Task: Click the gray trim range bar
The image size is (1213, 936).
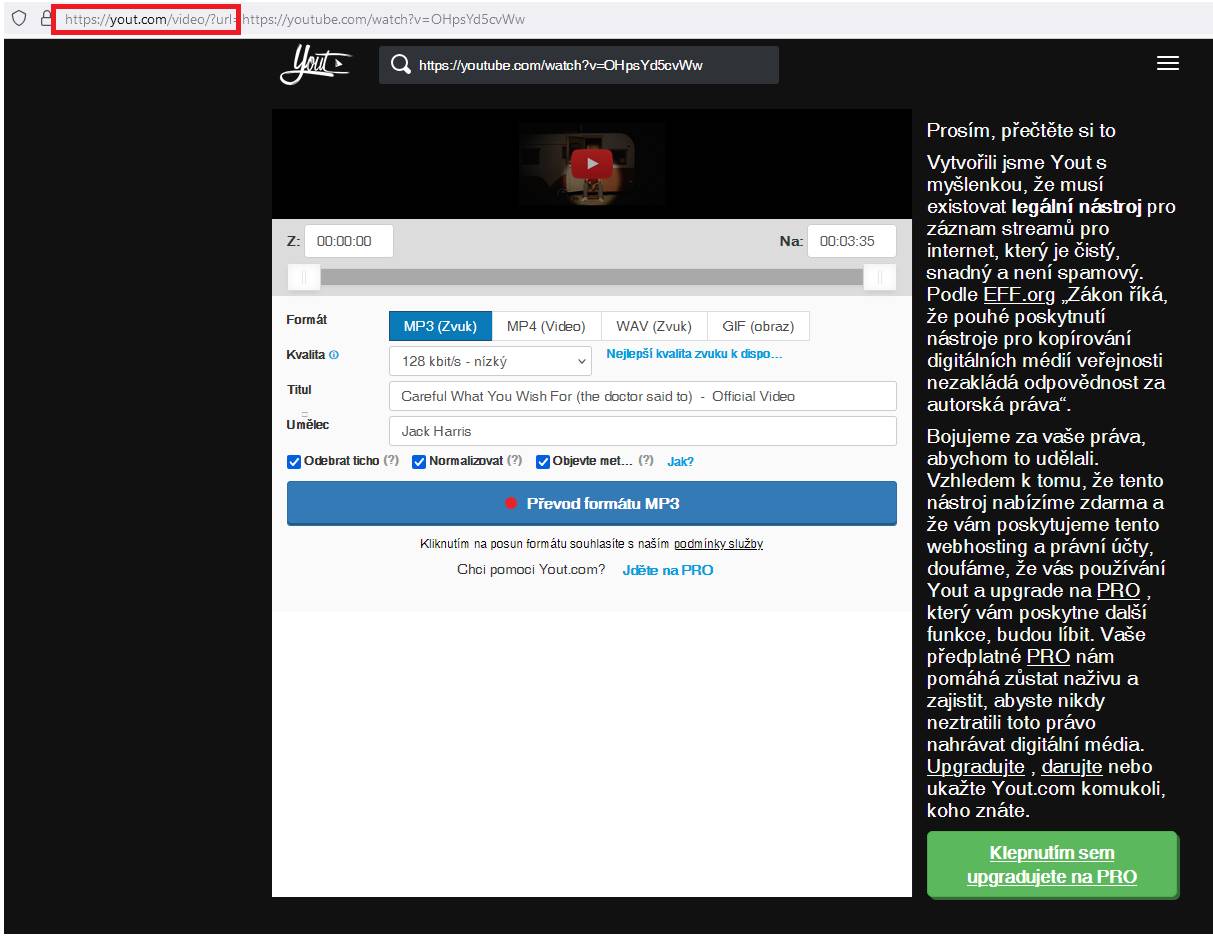Action: click(x=592, y=277)
